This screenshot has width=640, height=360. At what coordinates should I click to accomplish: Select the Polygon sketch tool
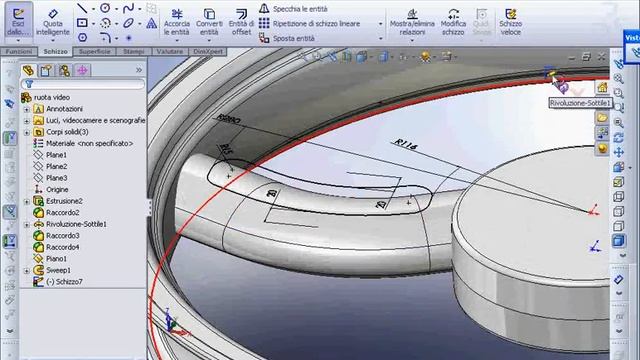point(82,38)
